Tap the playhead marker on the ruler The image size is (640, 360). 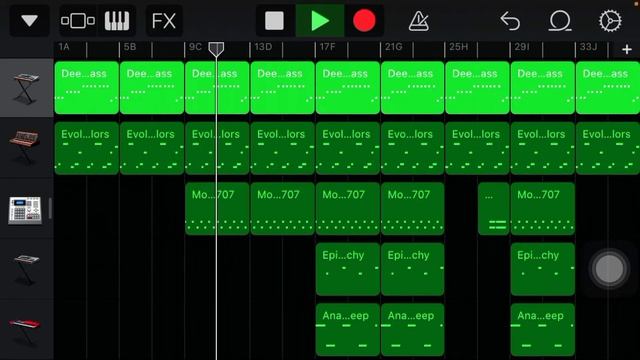tap(216, 49)
